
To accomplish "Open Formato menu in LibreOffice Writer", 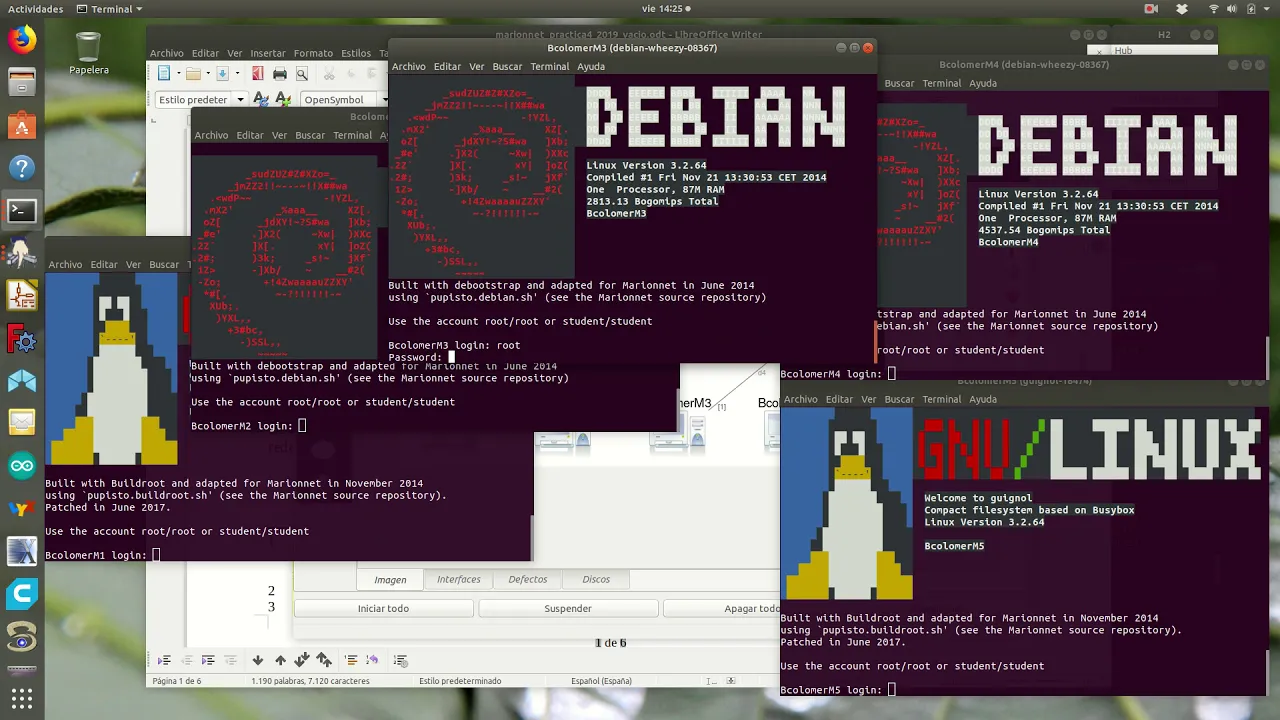I will pos(313,53).
